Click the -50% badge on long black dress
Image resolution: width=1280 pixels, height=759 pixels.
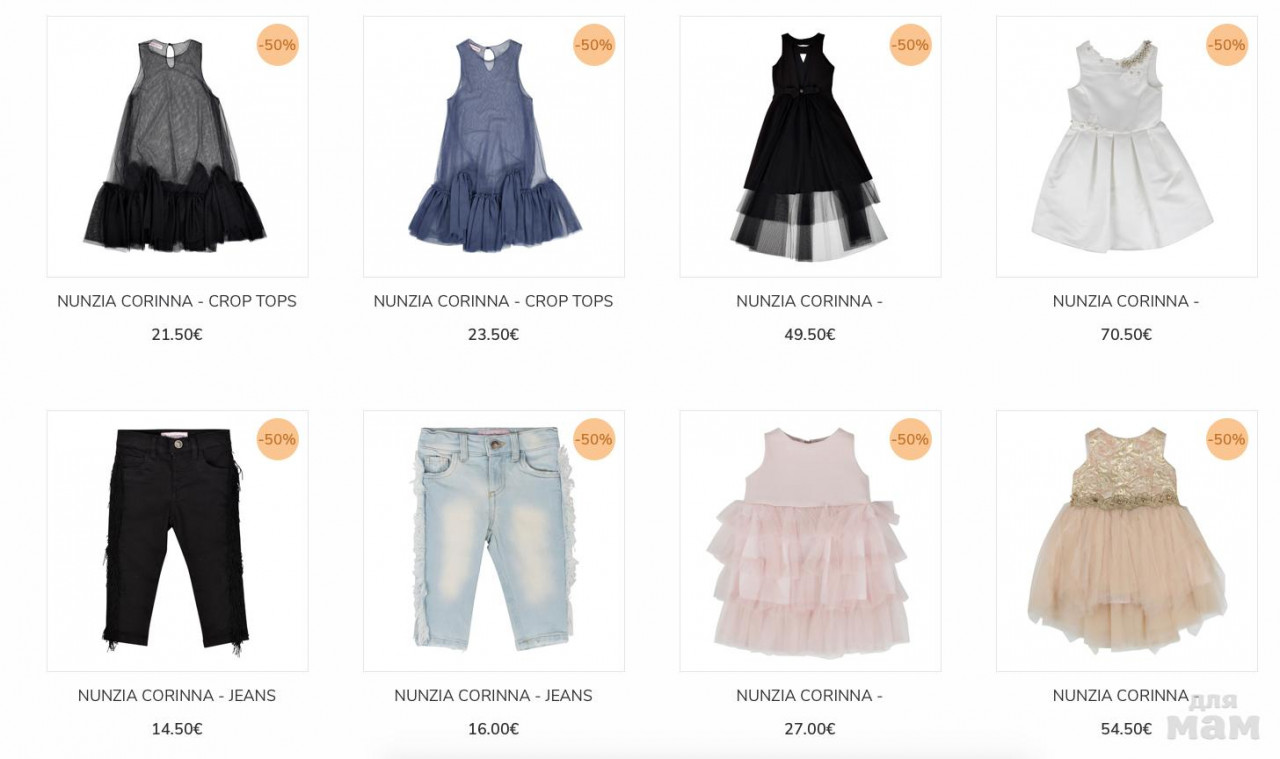tap(910, 45)
